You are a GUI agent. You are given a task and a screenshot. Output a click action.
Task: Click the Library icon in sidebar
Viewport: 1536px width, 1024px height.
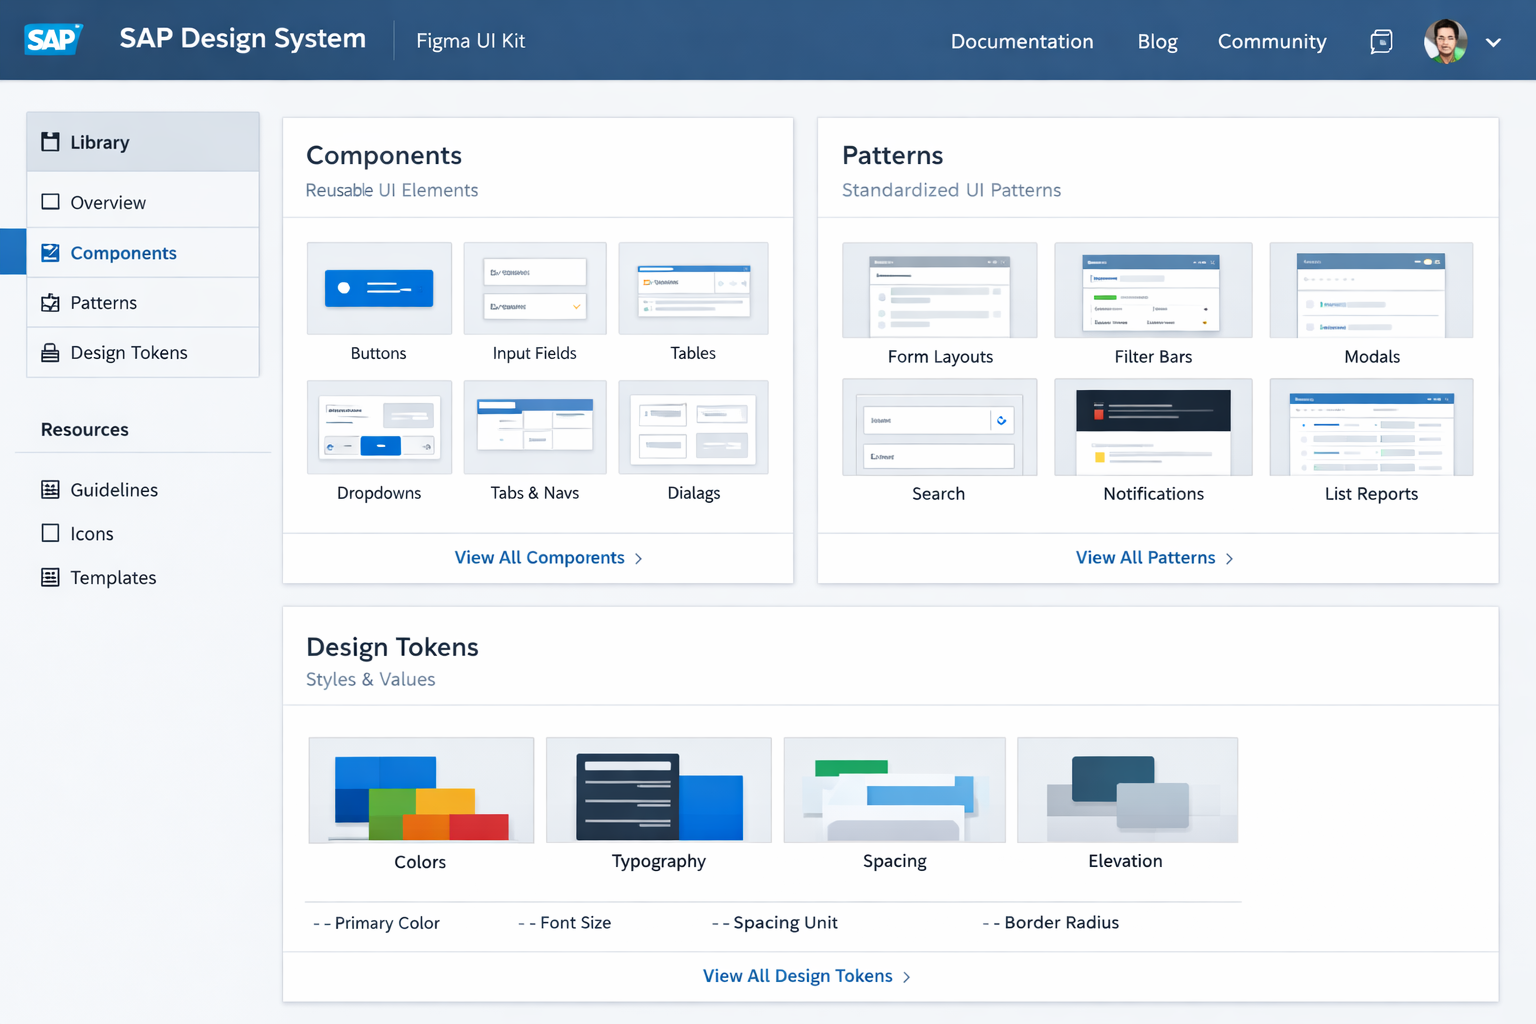pos(50,142)
